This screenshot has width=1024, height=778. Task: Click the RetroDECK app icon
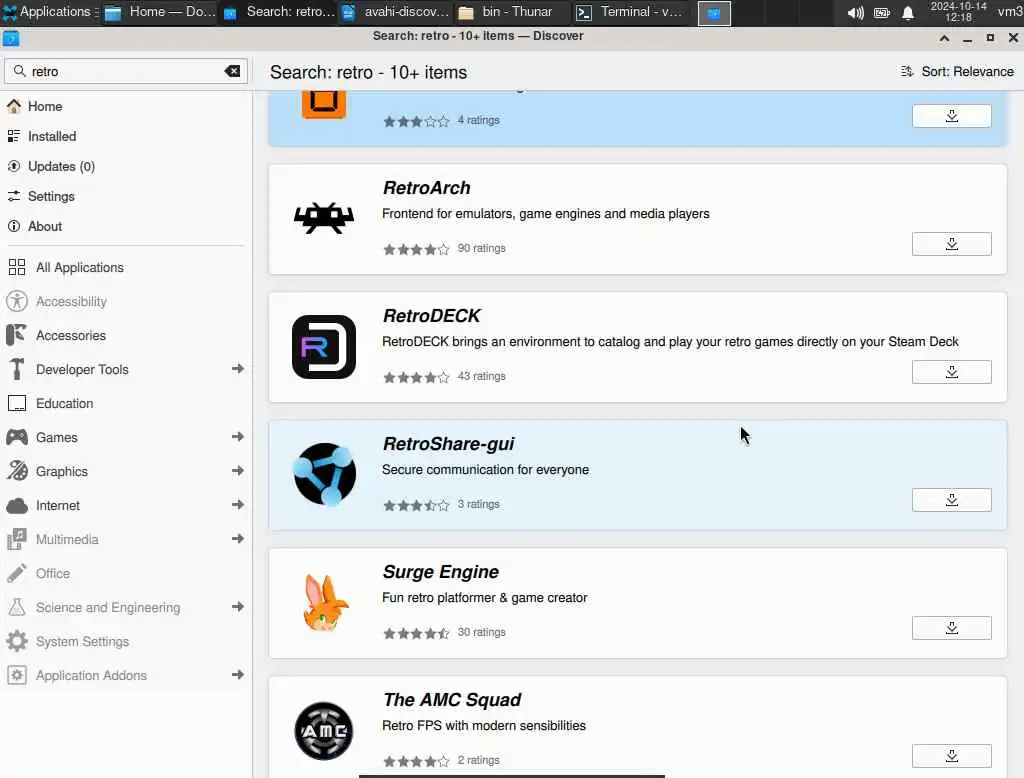coord(323,347)
